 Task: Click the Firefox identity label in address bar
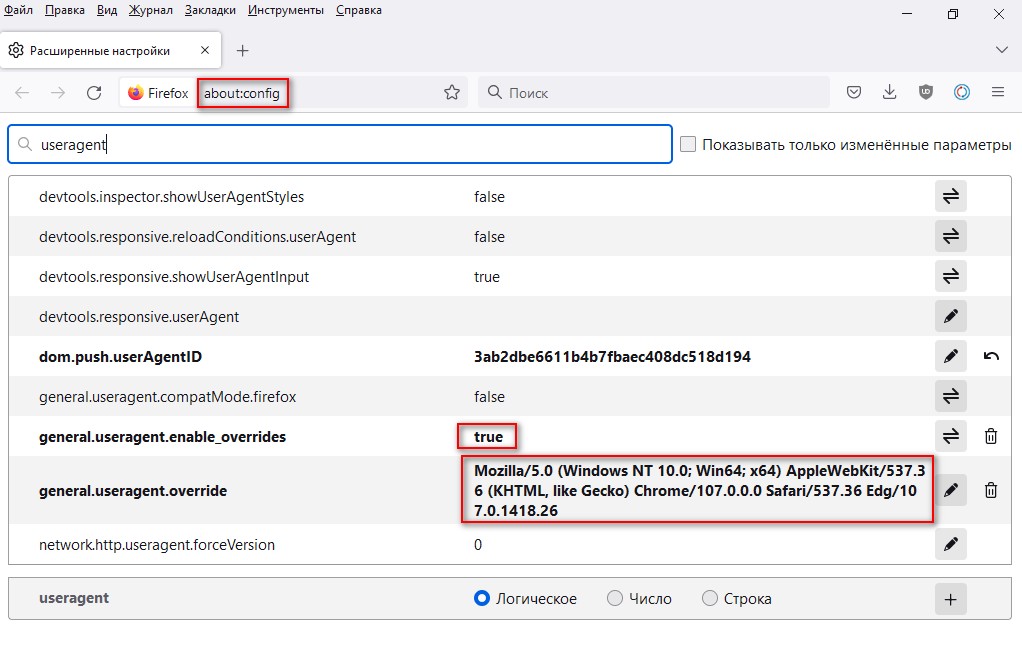158,93
